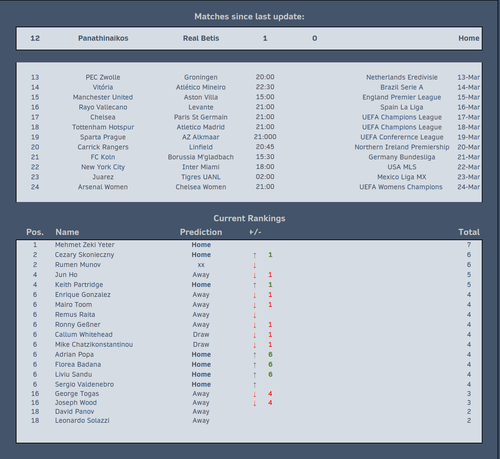Click Paris St Germain team name
This screenshot has width=500, height=459.
point(201,117)
